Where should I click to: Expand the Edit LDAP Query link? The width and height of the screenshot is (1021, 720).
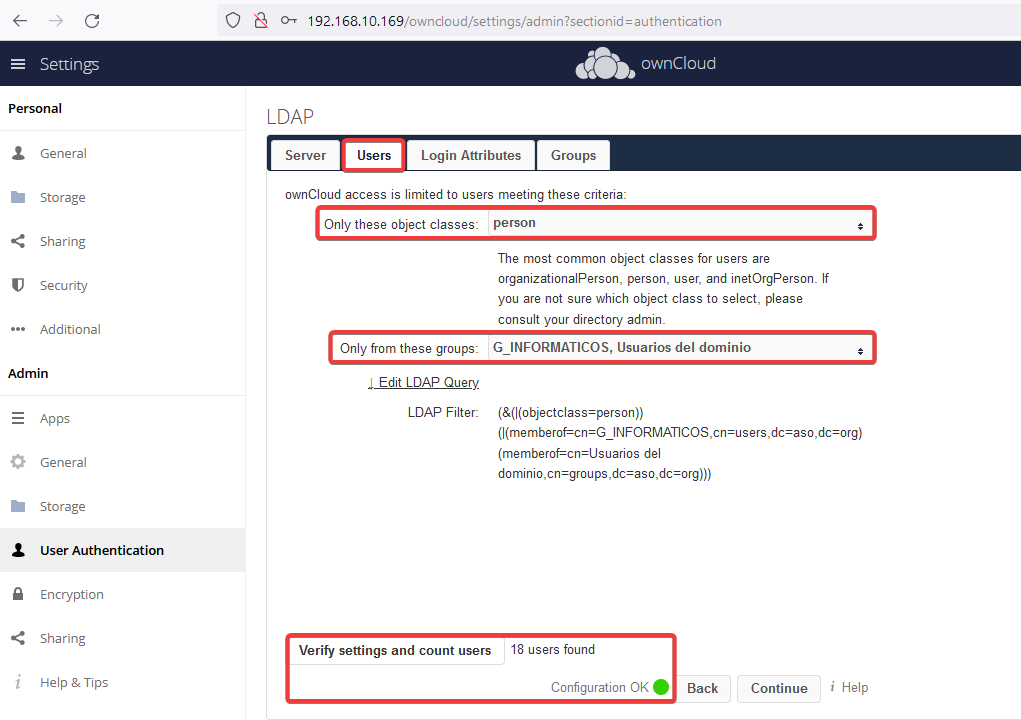click(x=423, y=382)
